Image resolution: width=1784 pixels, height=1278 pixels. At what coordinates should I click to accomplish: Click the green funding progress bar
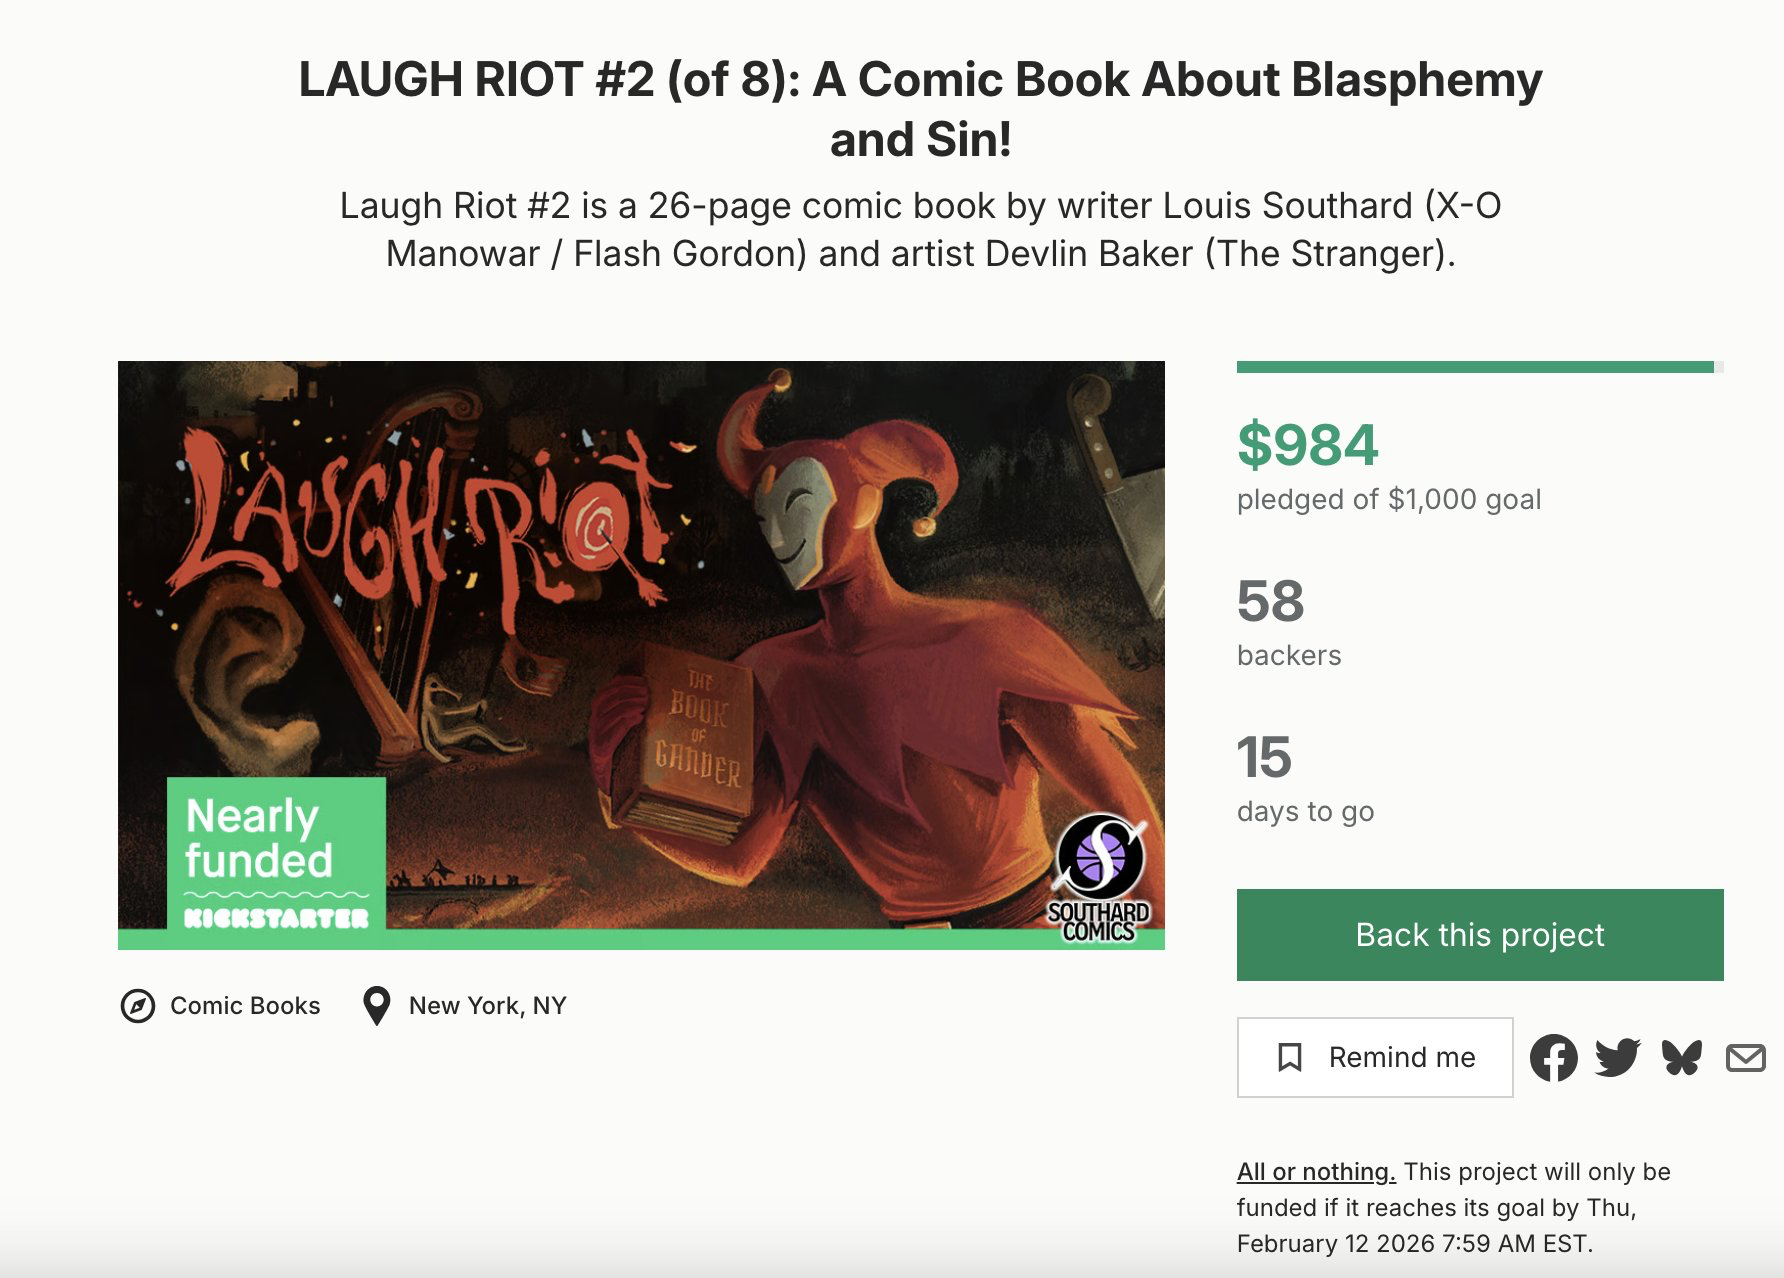click(x=1476, y=367)
